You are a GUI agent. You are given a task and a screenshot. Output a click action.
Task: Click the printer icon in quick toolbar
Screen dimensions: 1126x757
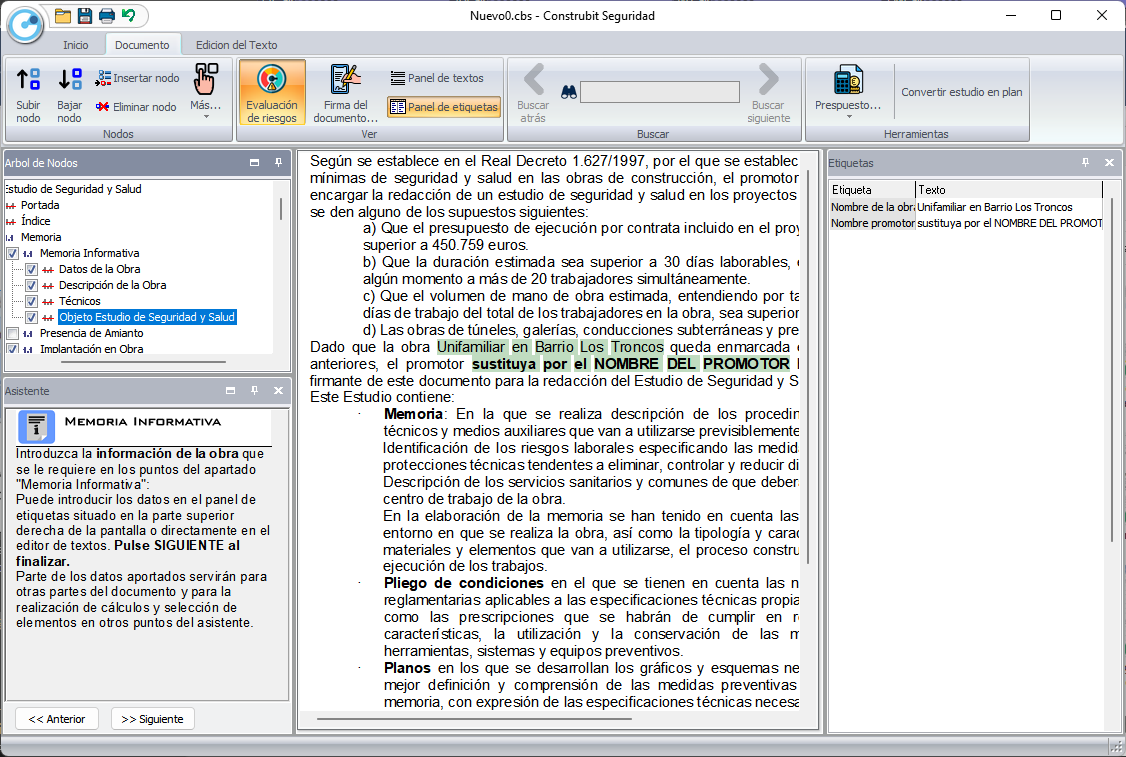click(x=106, y=15)
